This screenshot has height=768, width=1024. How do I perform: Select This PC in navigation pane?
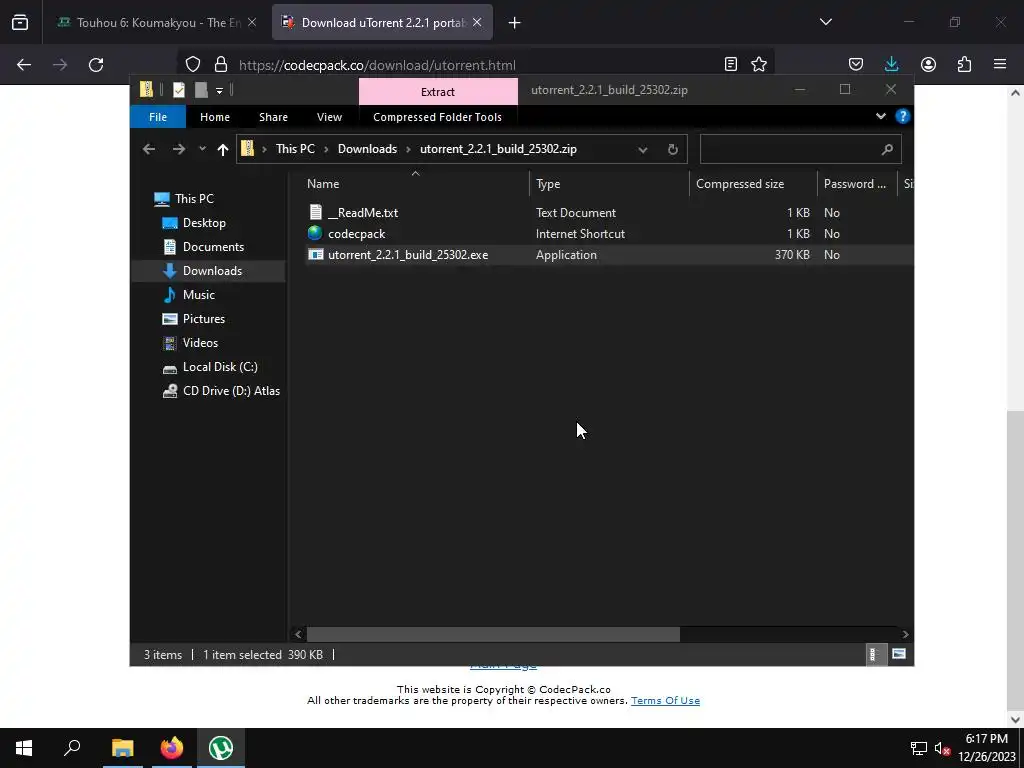194,199
